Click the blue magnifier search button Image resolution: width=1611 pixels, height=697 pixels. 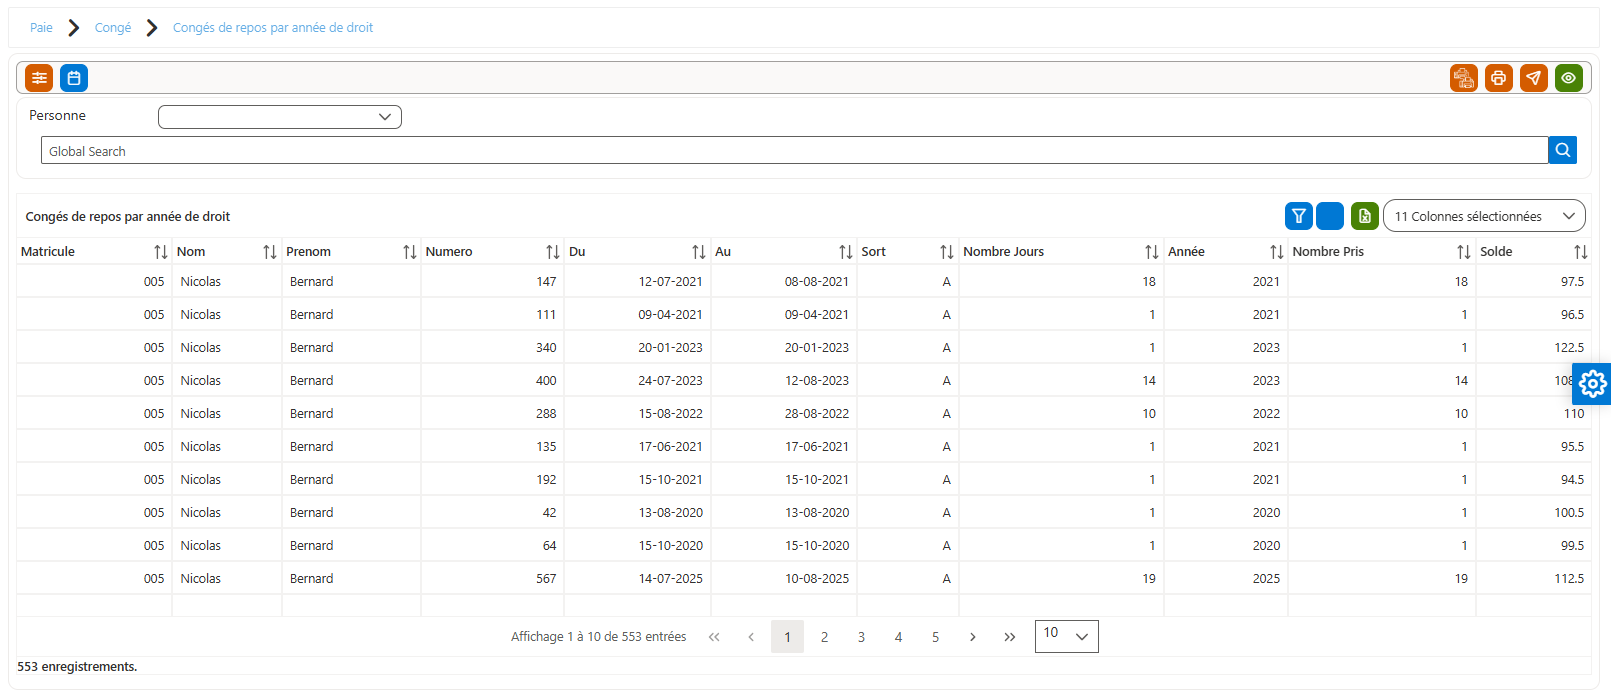coord(1563,150)
